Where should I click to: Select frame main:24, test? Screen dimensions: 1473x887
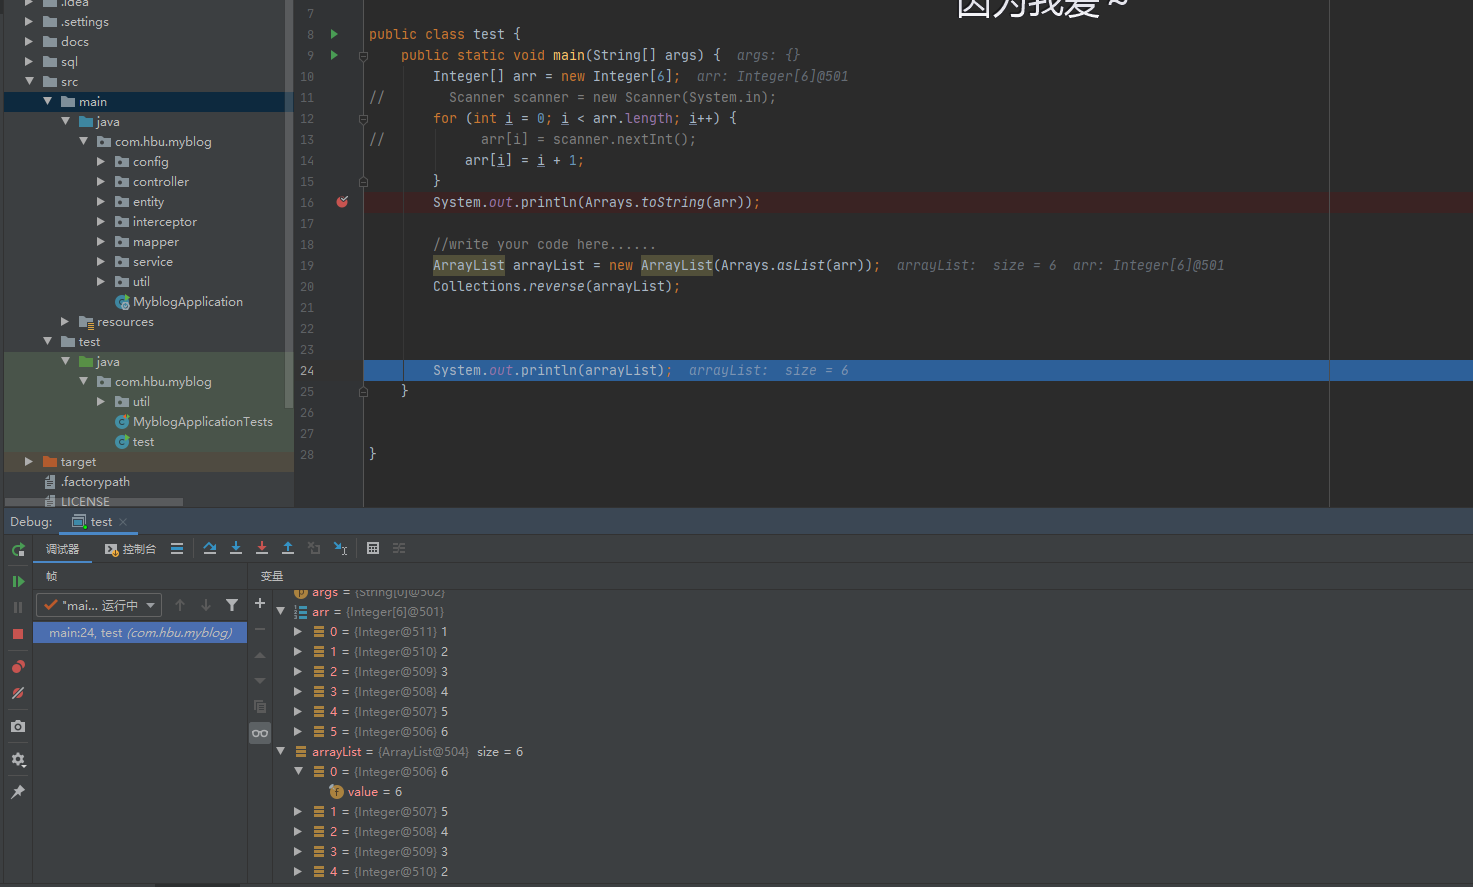[x=140, y=633]
